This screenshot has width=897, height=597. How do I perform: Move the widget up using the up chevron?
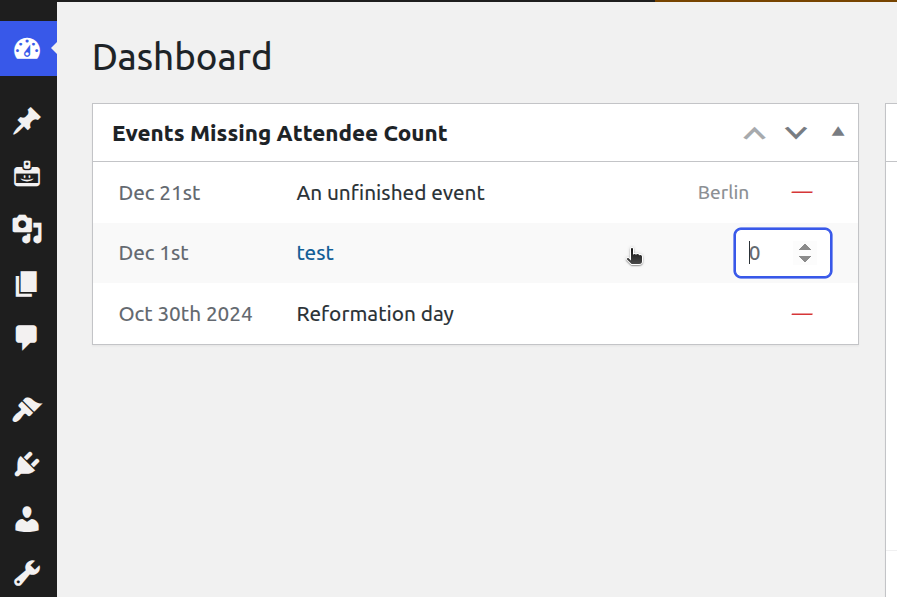[753, 132]
